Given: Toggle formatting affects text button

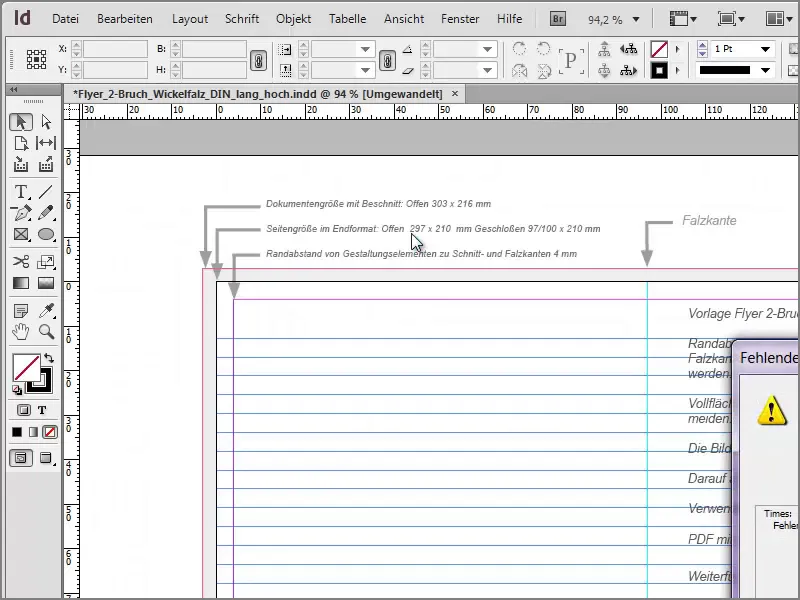Looking at the screenshot, I should click(42, 410).
